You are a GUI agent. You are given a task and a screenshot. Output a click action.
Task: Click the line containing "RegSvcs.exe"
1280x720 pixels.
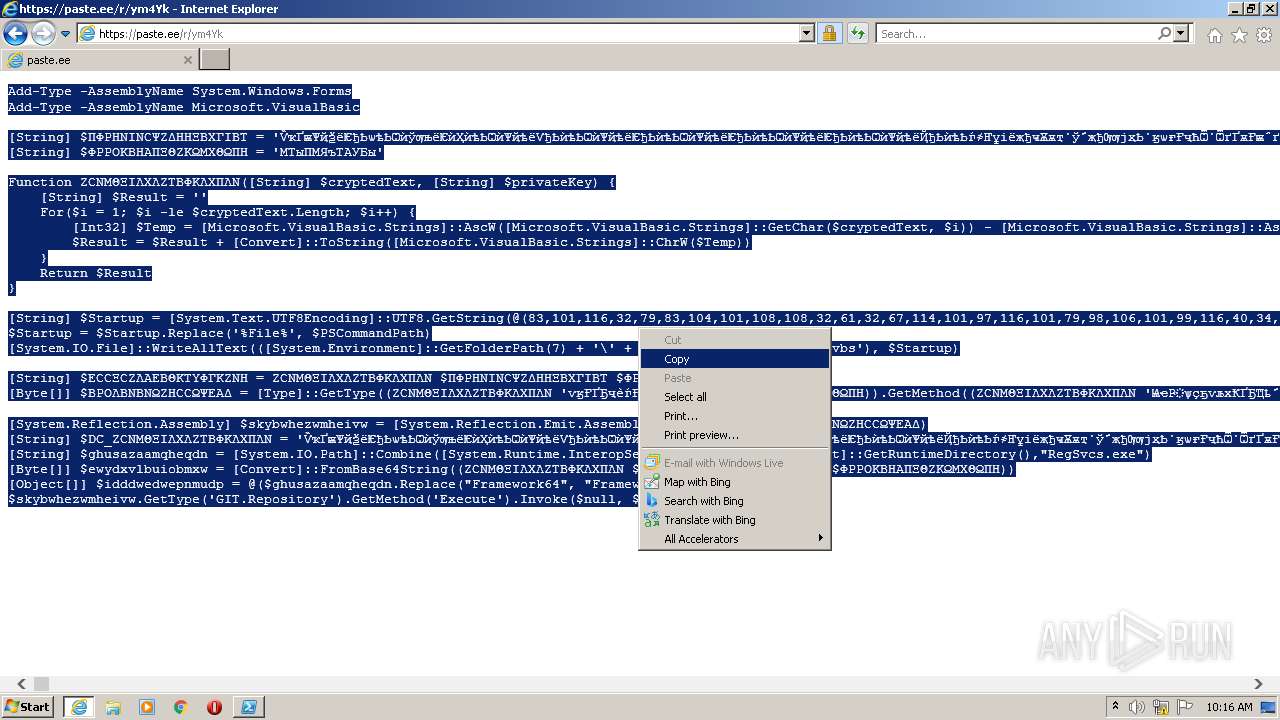click(x=580, y=454)
